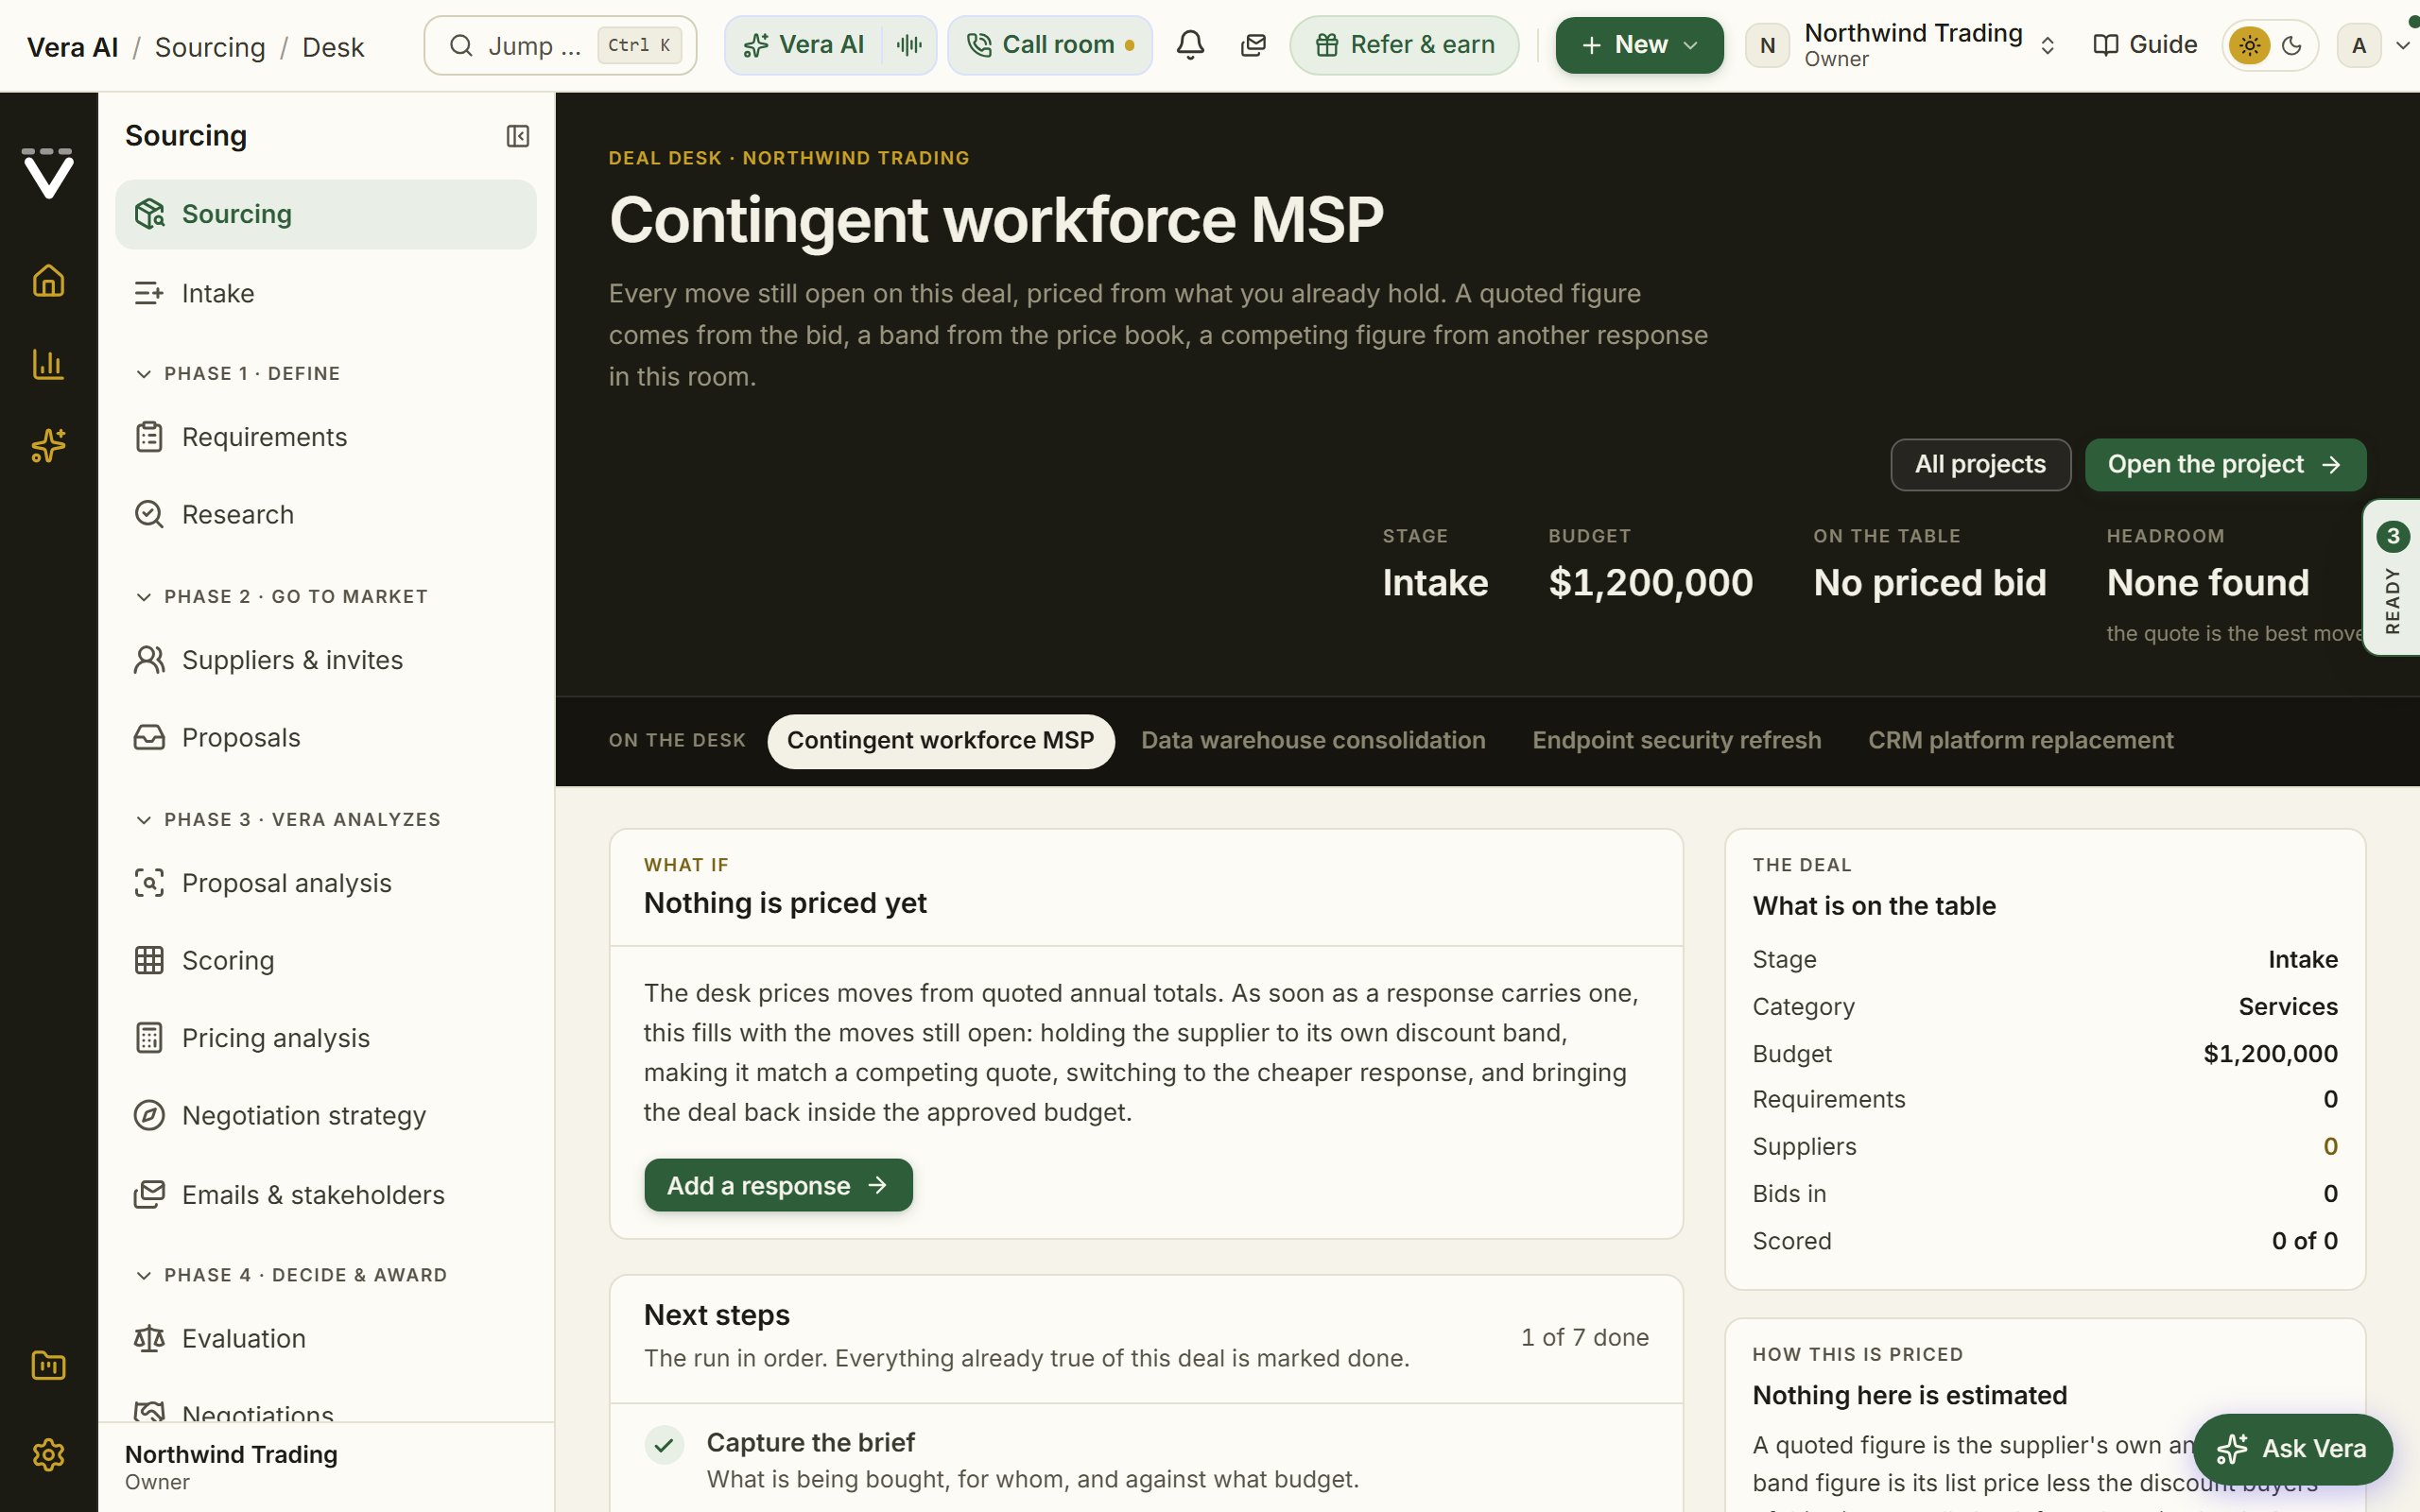Open the analytics bar chart icon
The height and width of the screenshot is (1512, 2420).
48,363
